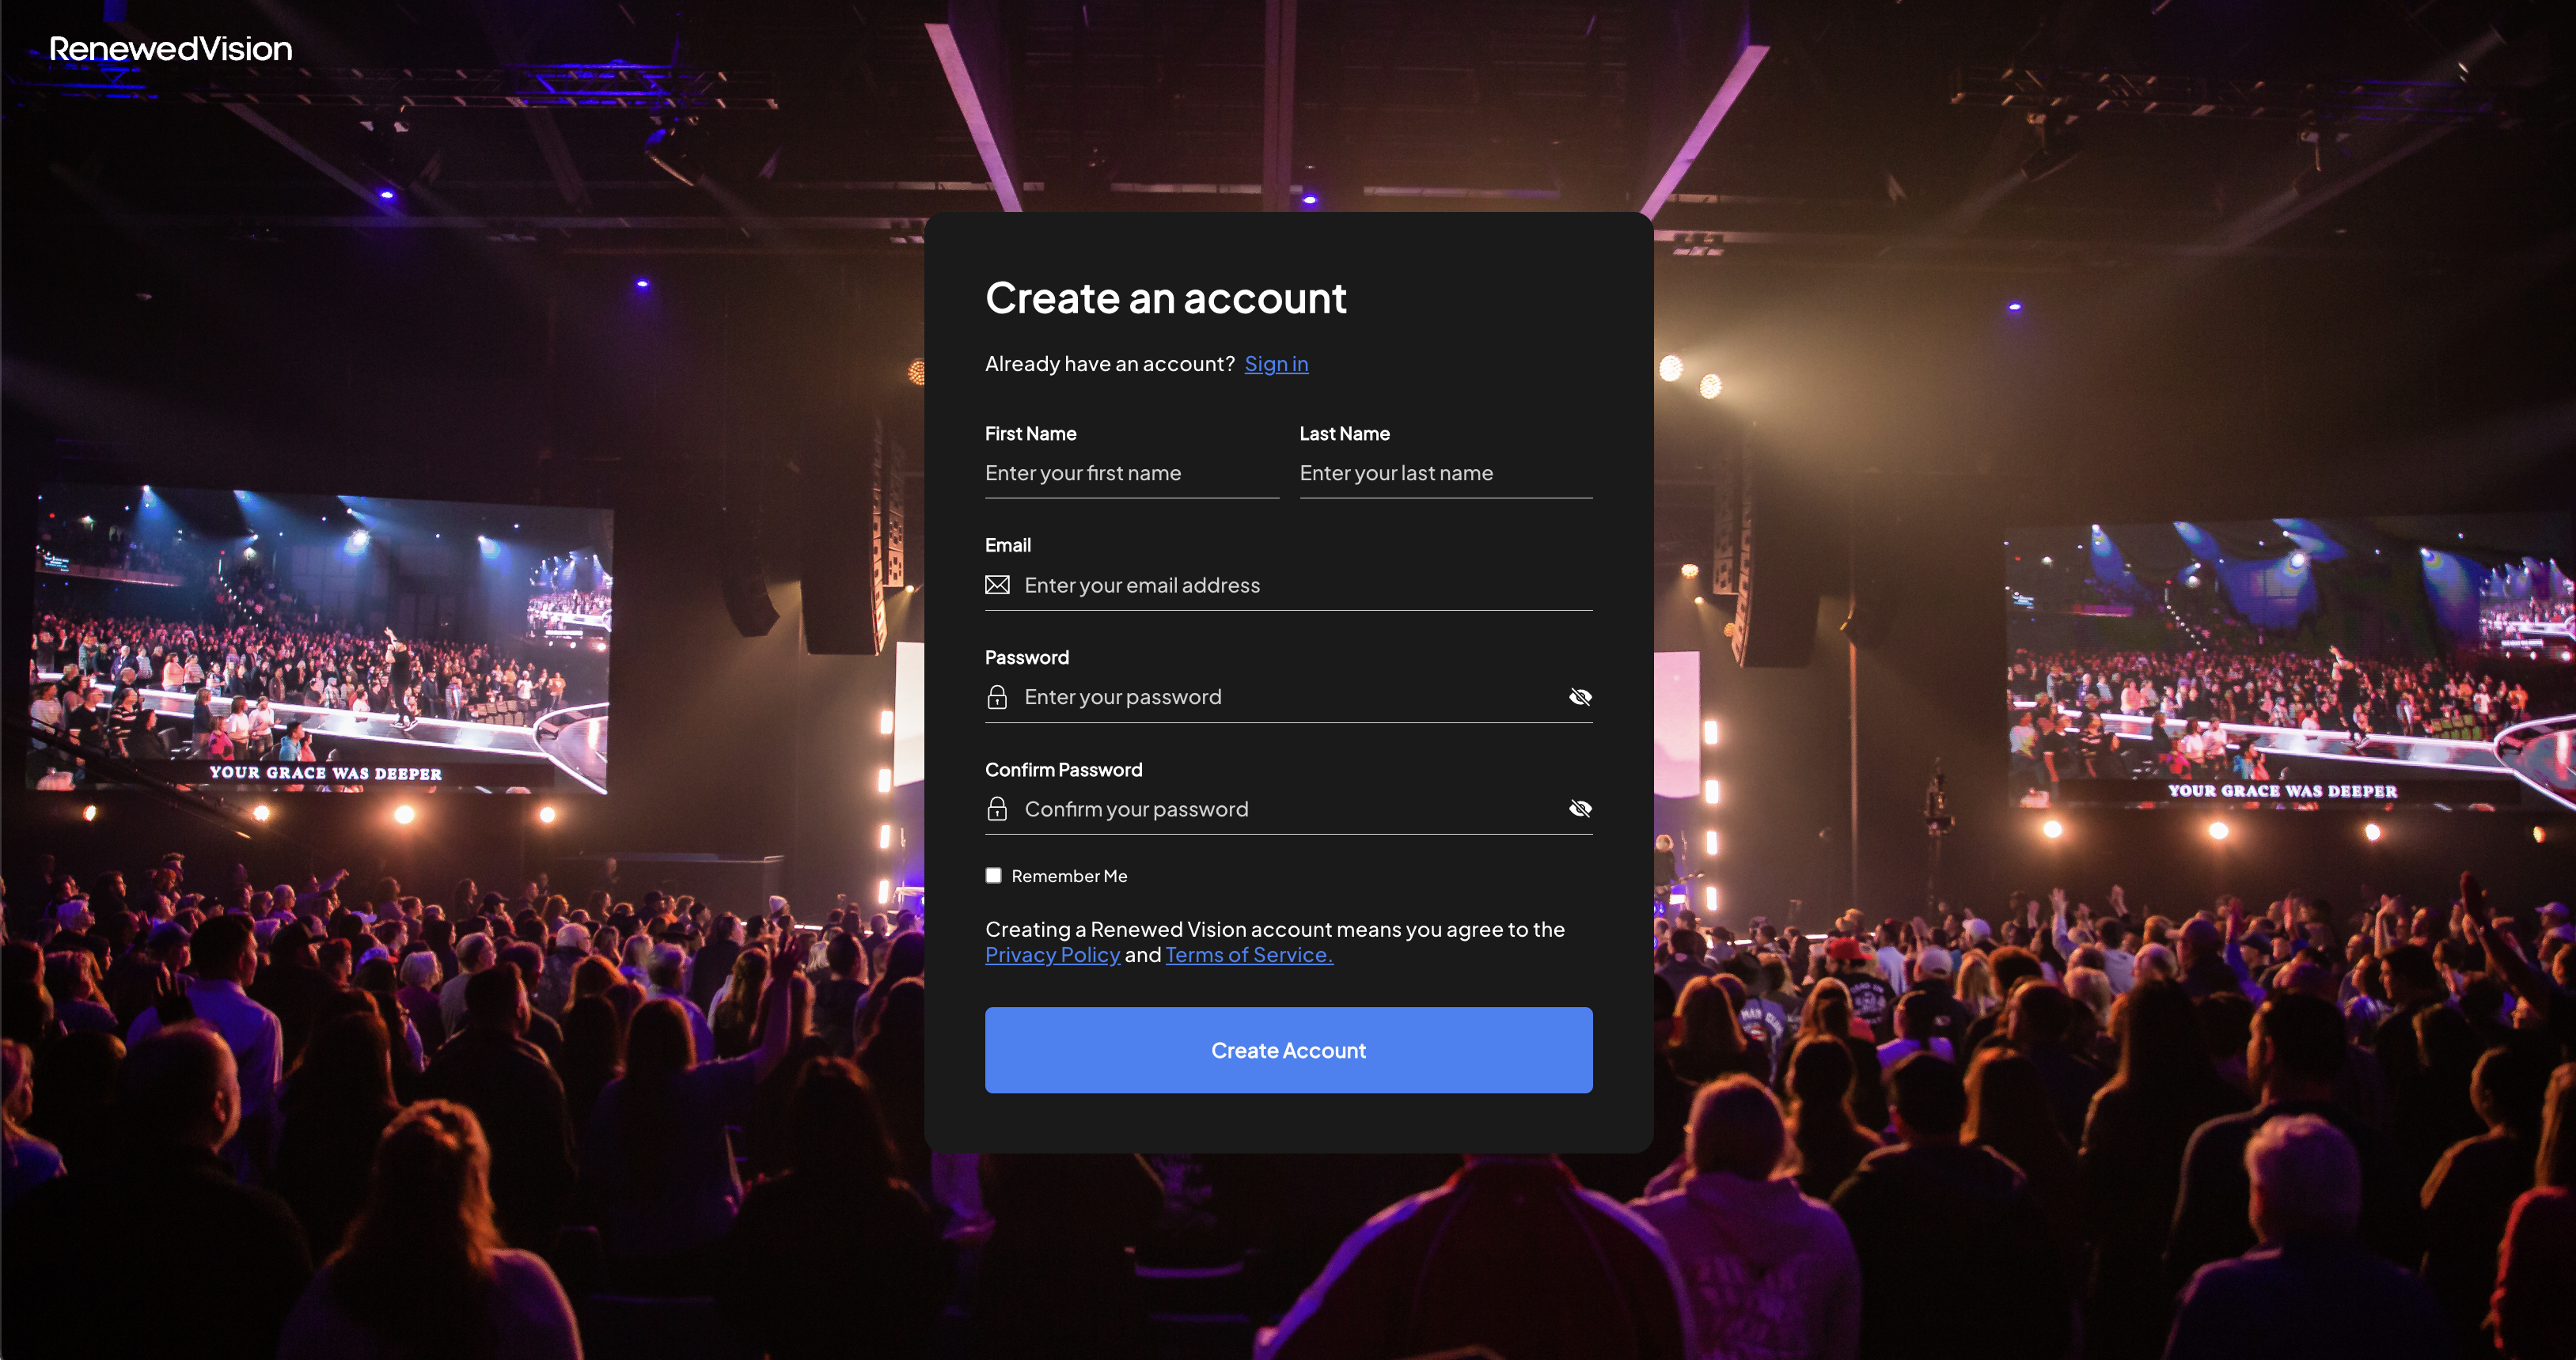Click the lock icon beside Enter your password
The image size is (2576, 1360).
(997, 697)
